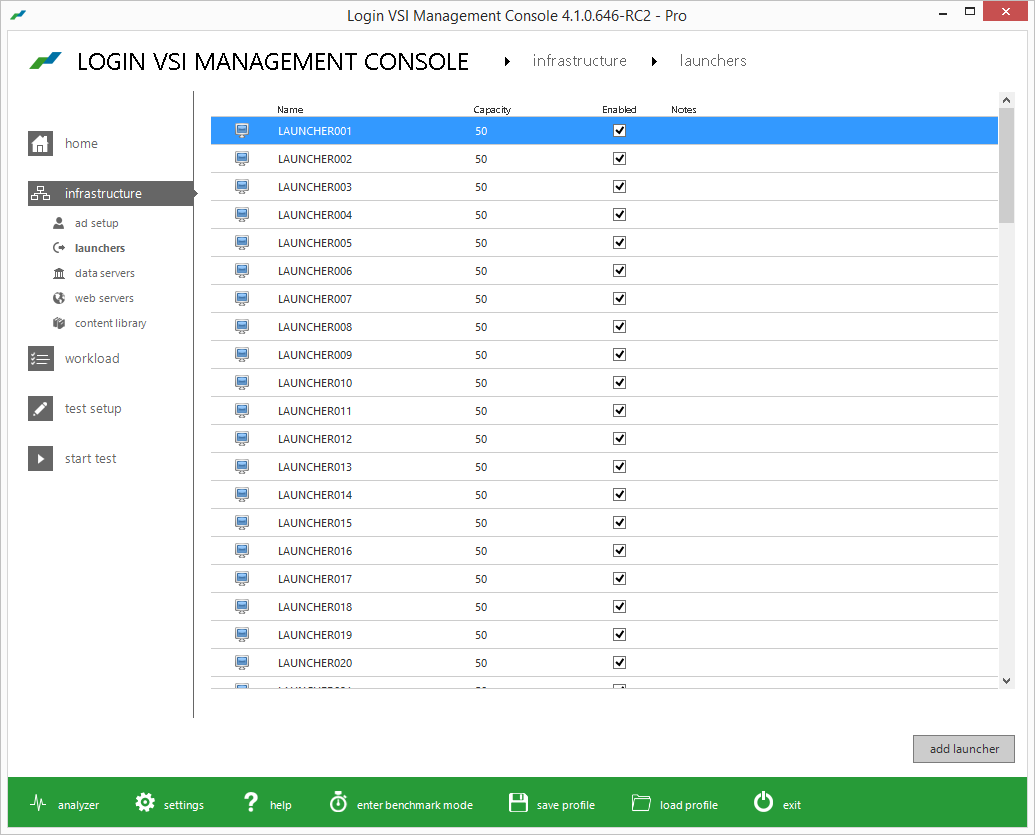Select the infrastructure menu item
Image resolution: width=1035 pixels, height=835 pixels.
[x=111, y=193]
